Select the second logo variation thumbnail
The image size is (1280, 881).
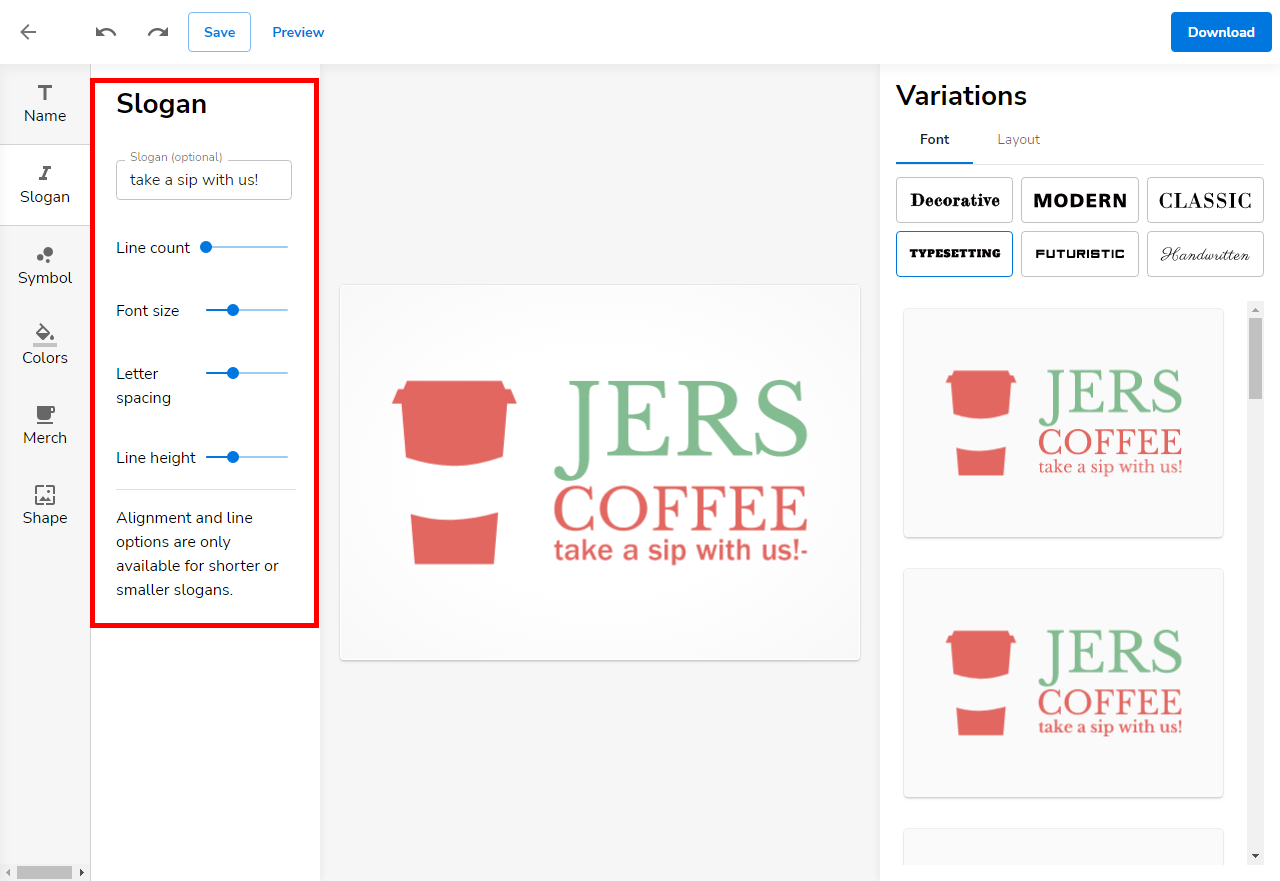click(x=1063, y=683)
